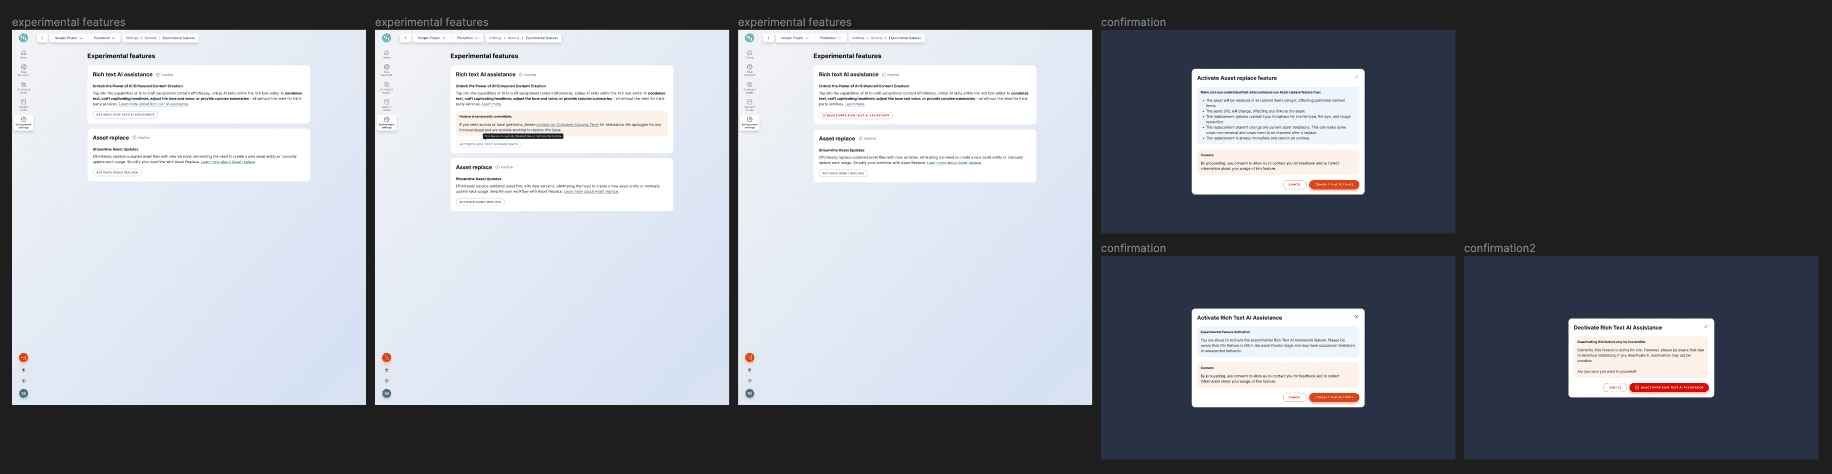Open Learn more about Asset replace link in the left frame
Screen dimensions: 1832x474
pyautogui.click(x=228, y=162)
